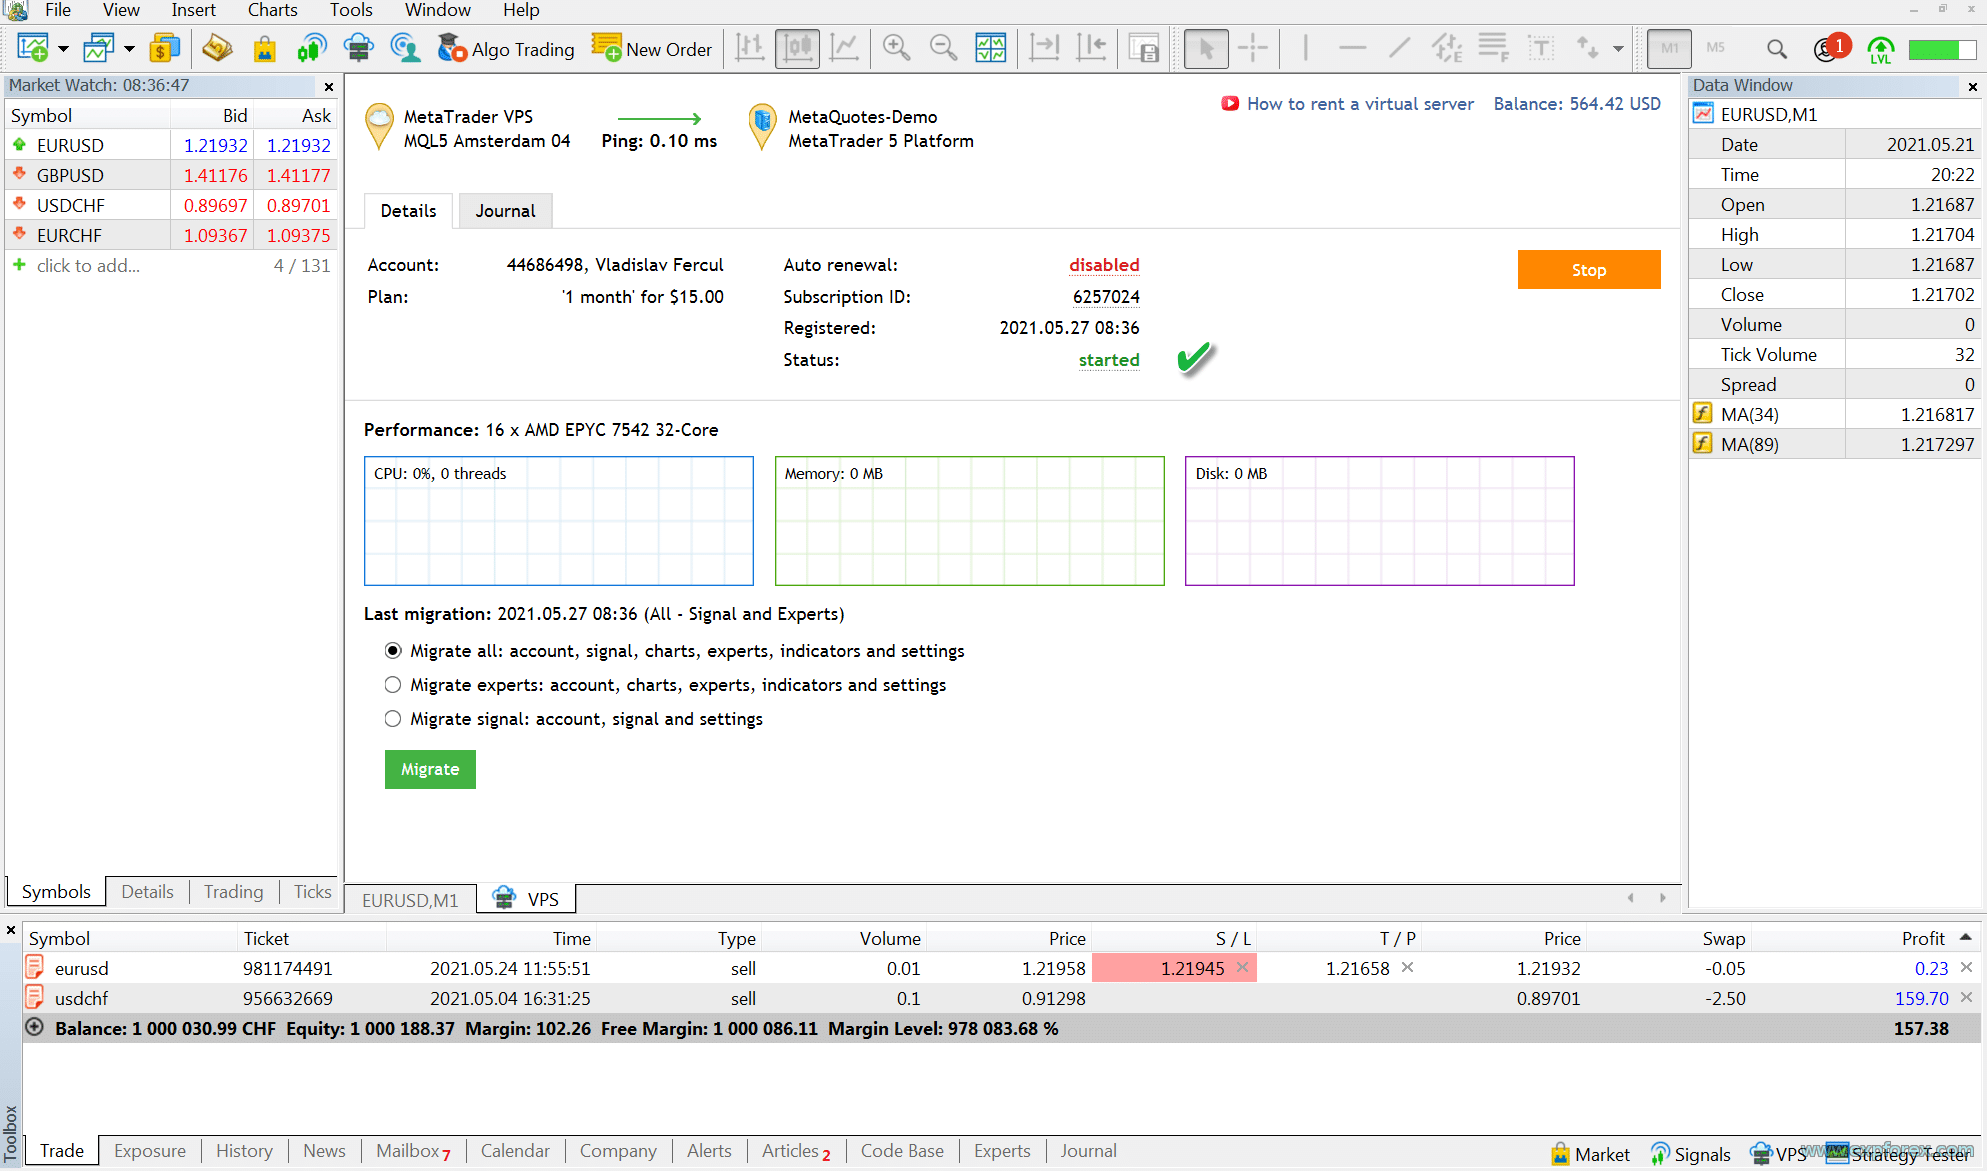
Task: Select the M5 timeframe
Action: click(1716, 48)
